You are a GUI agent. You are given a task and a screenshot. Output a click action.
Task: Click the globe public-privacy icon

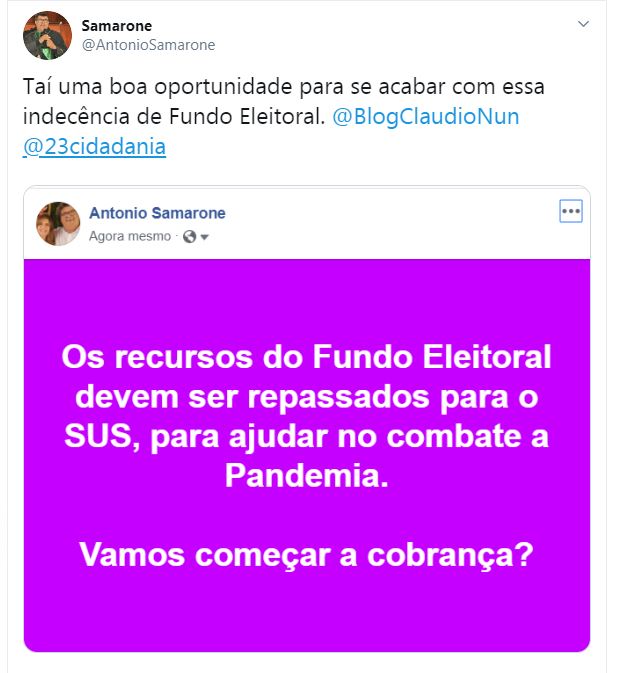[x=189, y=236]
